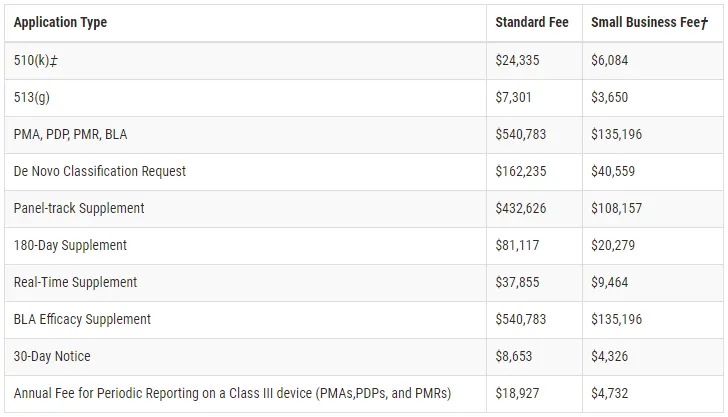Click the PMA, PDP, PMR, BLA cell

70,134
